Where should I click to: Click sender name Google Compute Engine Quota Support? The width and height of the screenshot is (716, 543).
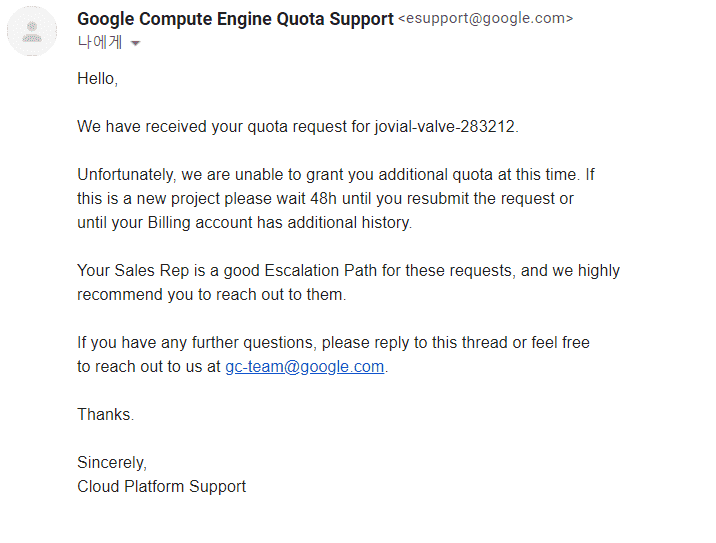[x=235, y=18]
